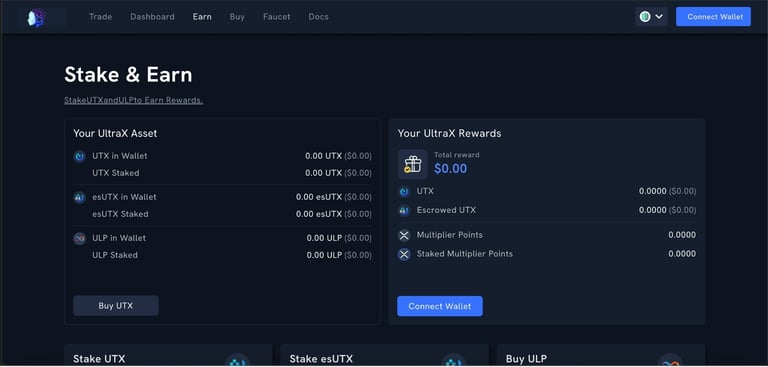Click the '0.00 UTX' value in the UTX in Wallet row
The height and width of the screenshot is (367, 768).
(323, 156)
